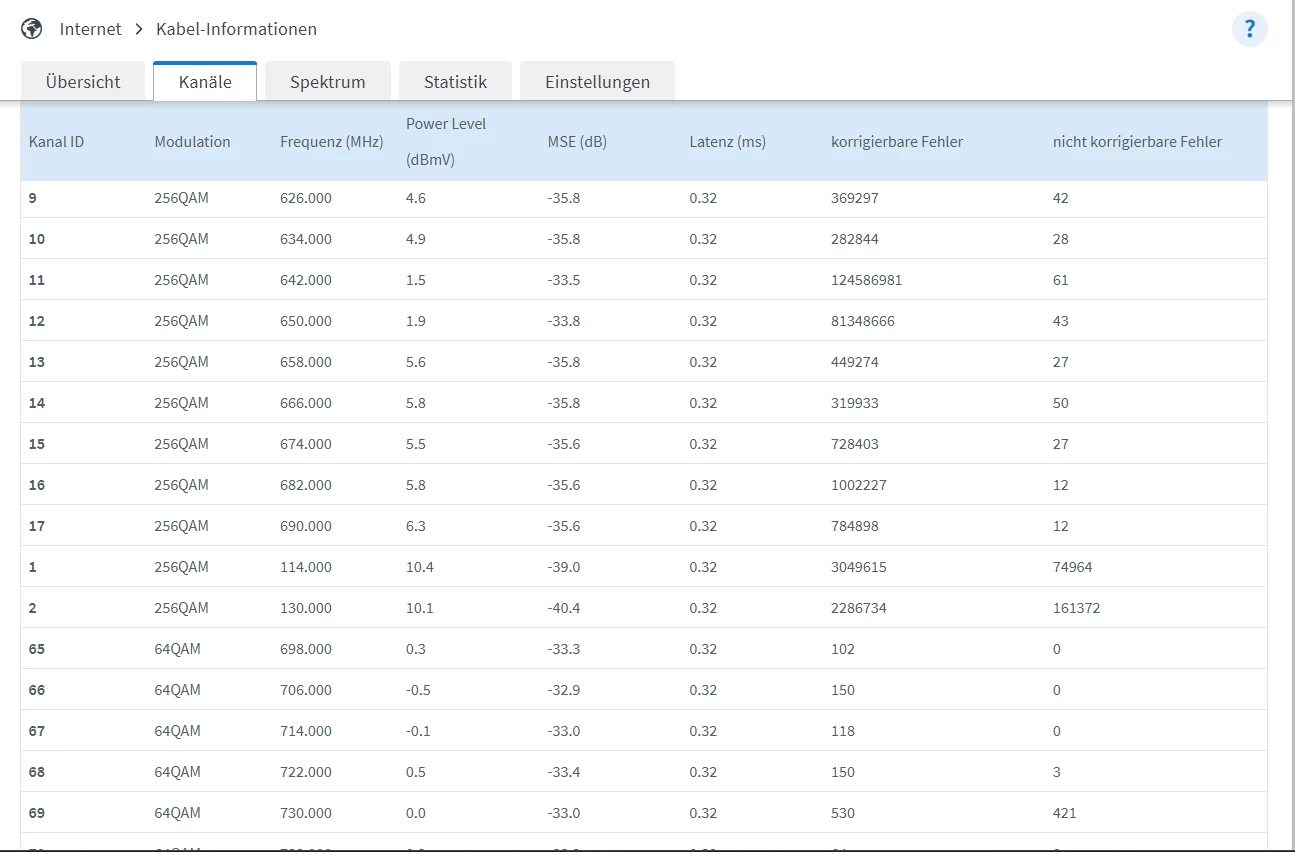Click the 698.000 frequency cell

pos(306,649)
